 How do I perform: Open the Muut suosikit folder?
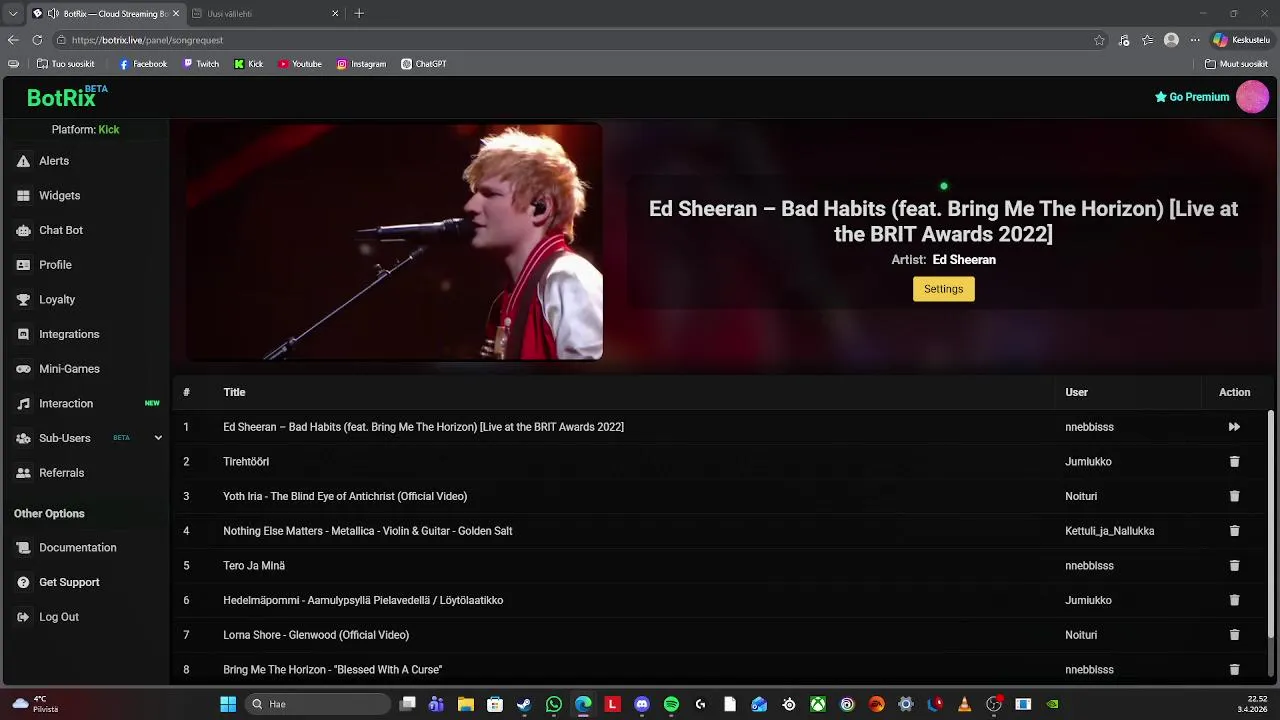pos(1237,64)
